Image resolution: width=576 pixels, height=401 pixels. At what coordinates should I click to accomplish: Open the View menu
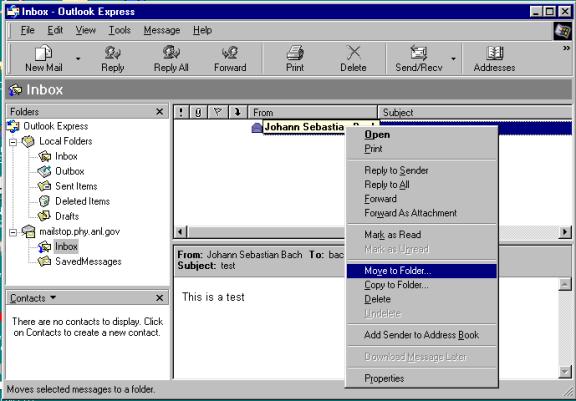click(86, 30)
